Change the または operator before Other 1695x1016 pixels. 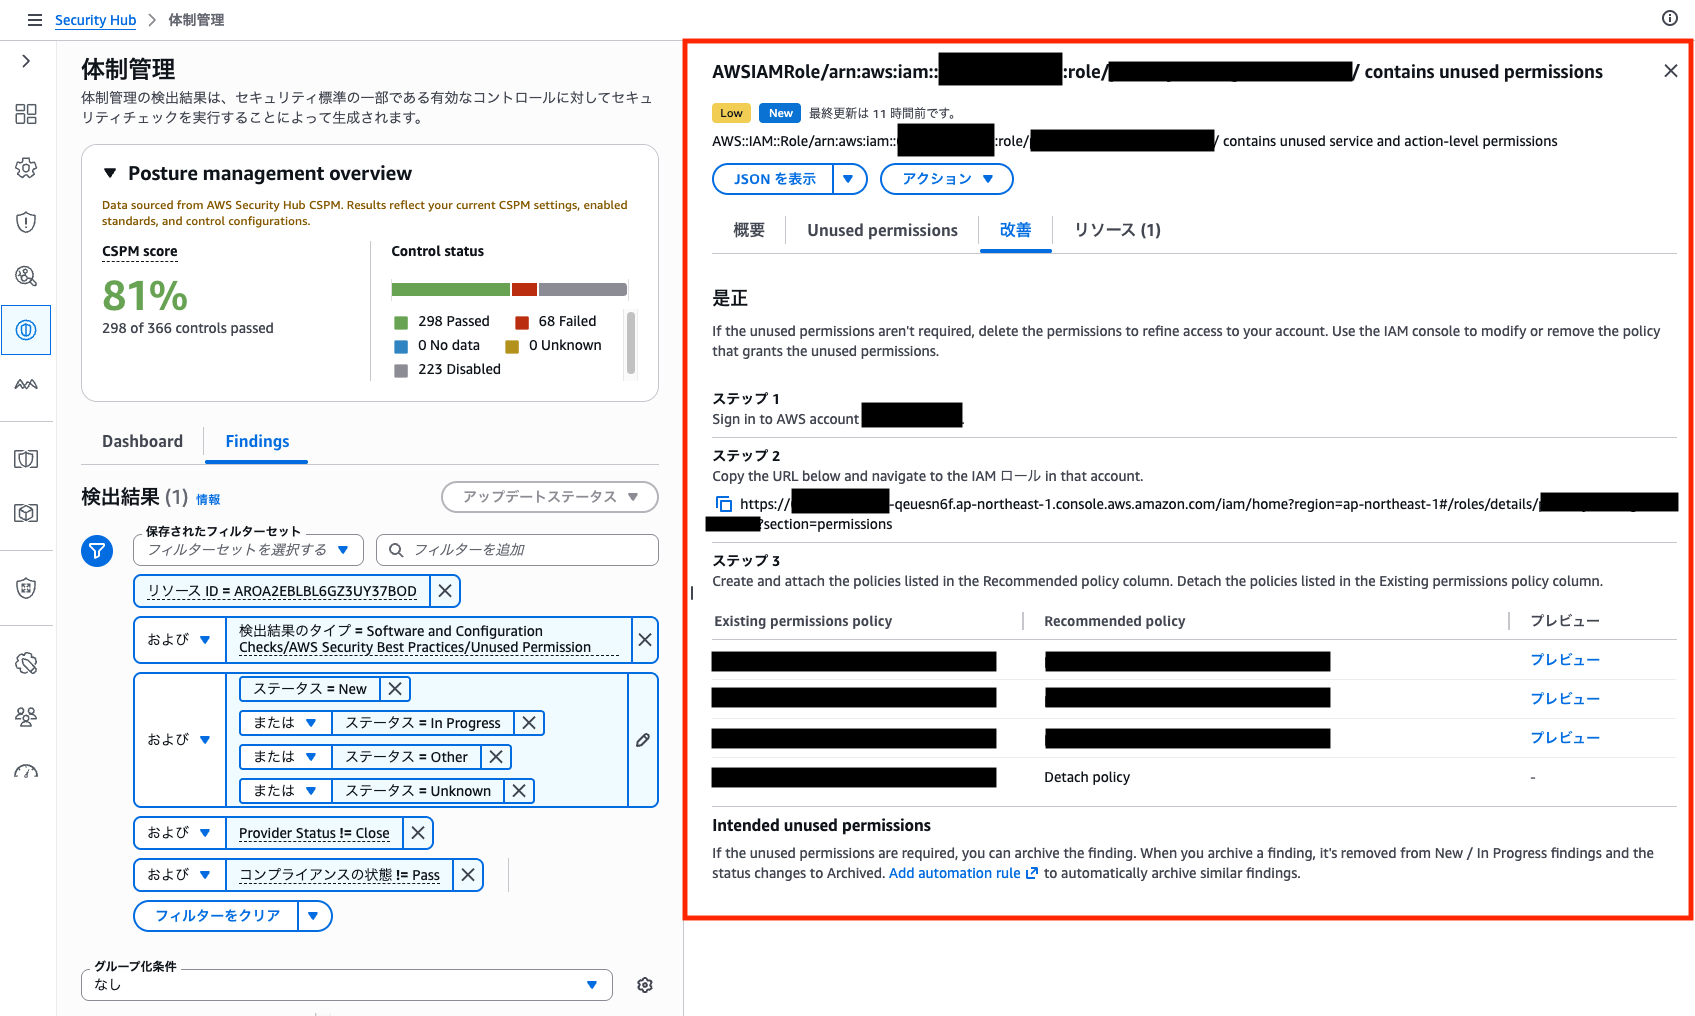tap(286, 757)
